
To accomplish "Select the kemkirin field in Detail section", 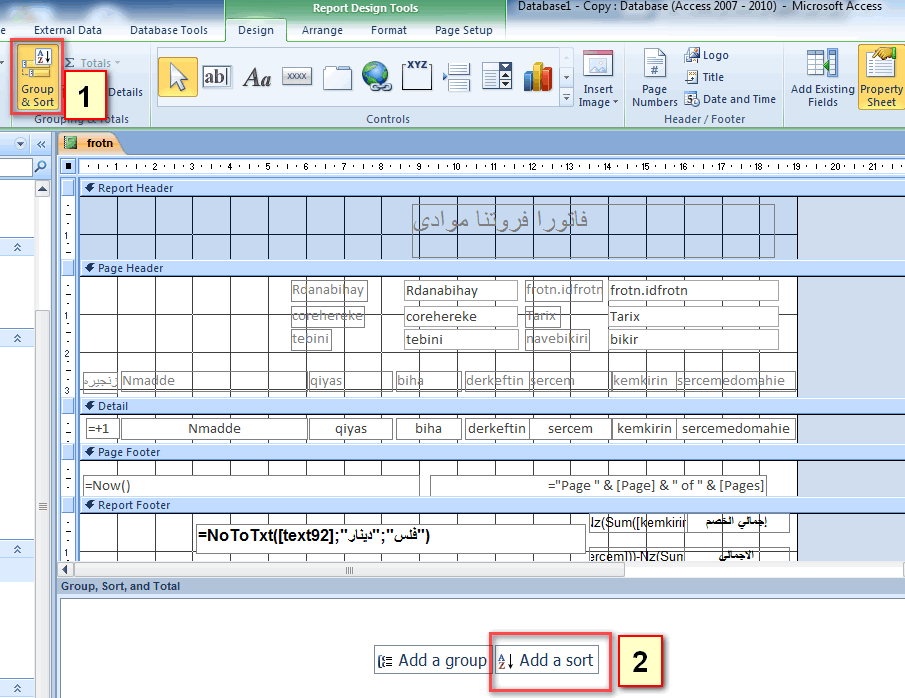I will [644, 429].
